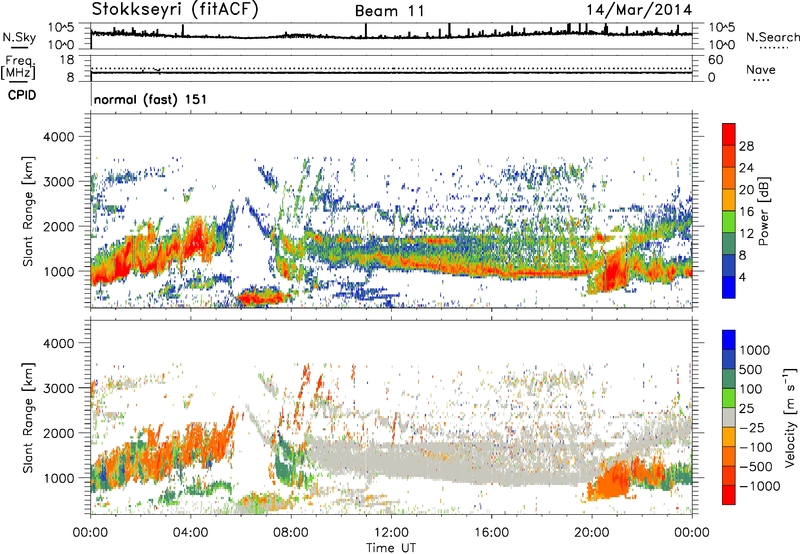Select the 3000 tick in the velocity panel
The height and width of the screenshot is (554, 800).
click(58, 388)
